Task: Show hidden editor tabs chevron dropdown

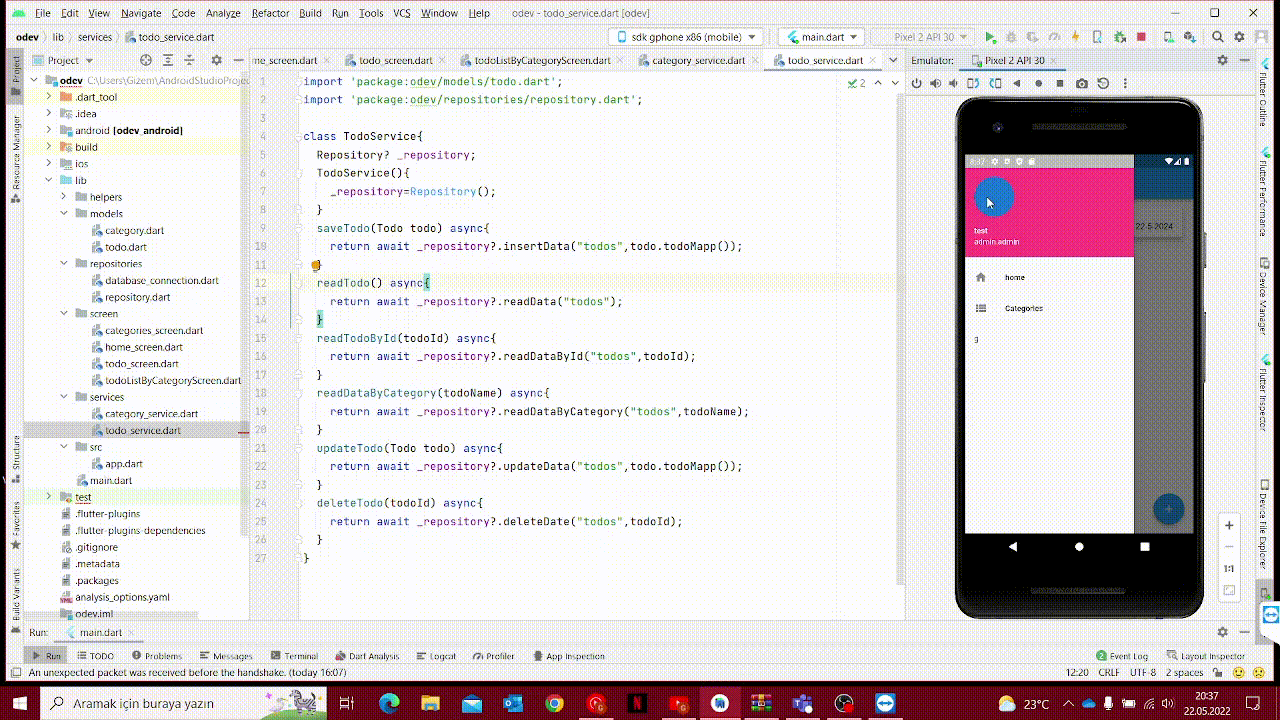Action: 892,60
